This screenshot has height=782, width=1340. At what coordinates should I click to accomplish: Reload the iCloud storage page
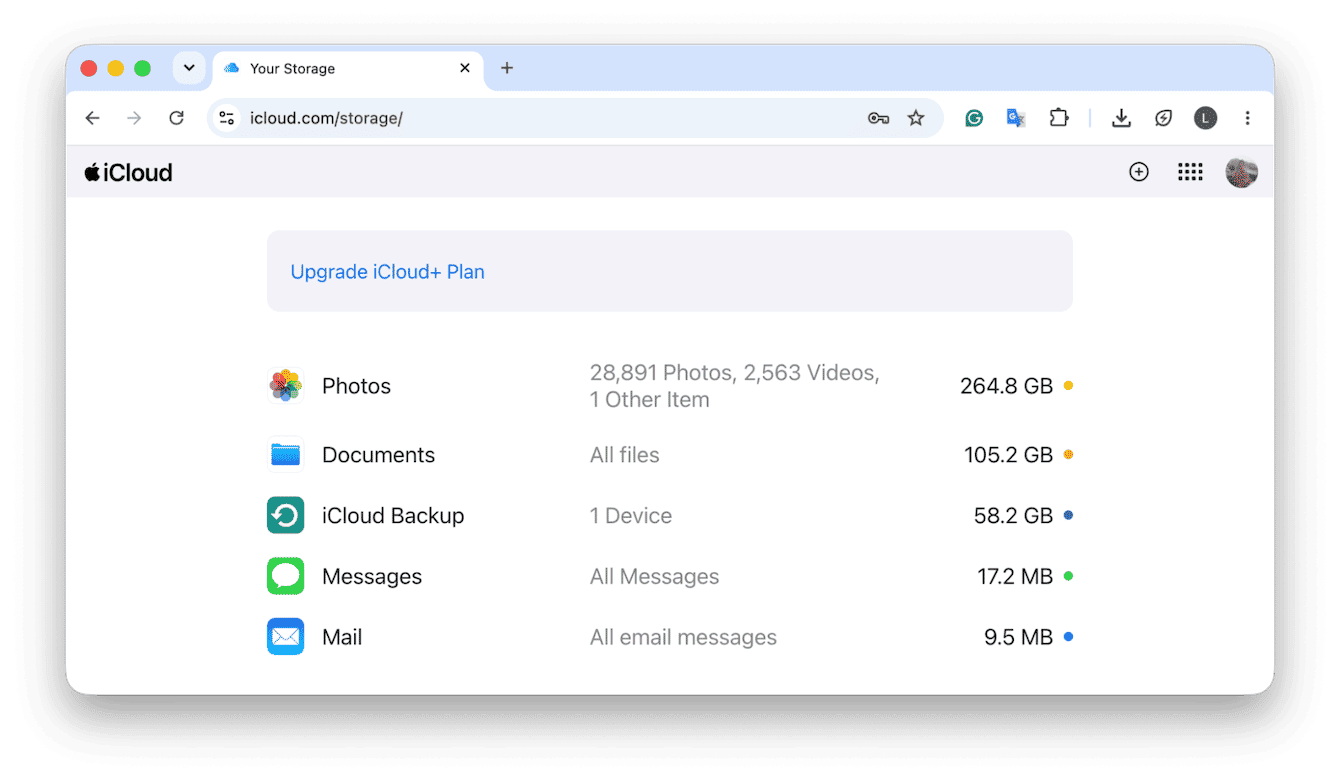tap(177, 118)
